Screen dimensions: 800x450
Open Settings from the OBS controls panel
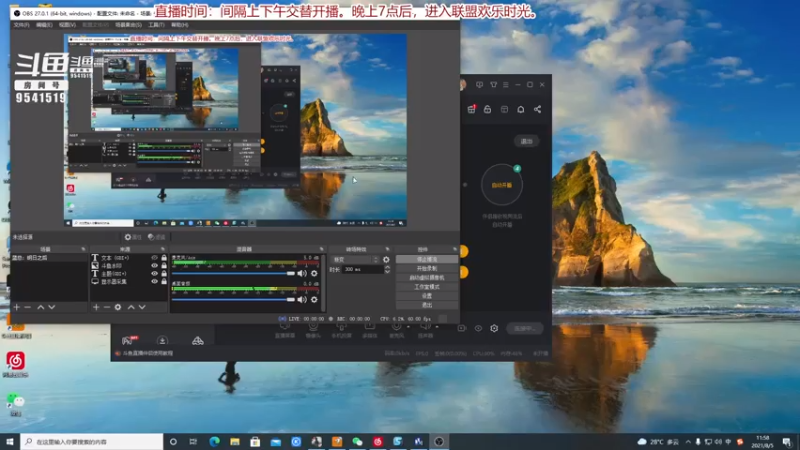[x=427, y=296]
